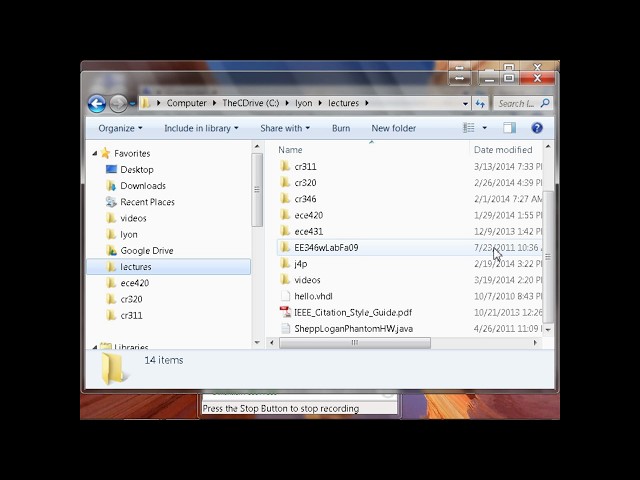Click the navigation pane scroll down arrow
Image resolution: width=640 pixels, height=480 pixels.
coord(257,342)
